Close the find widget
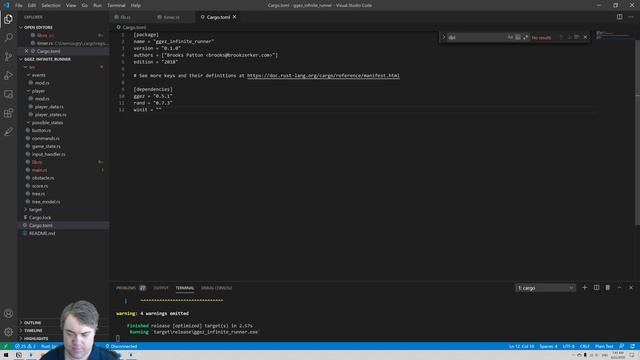640x360 pixels. coord(585,37)
